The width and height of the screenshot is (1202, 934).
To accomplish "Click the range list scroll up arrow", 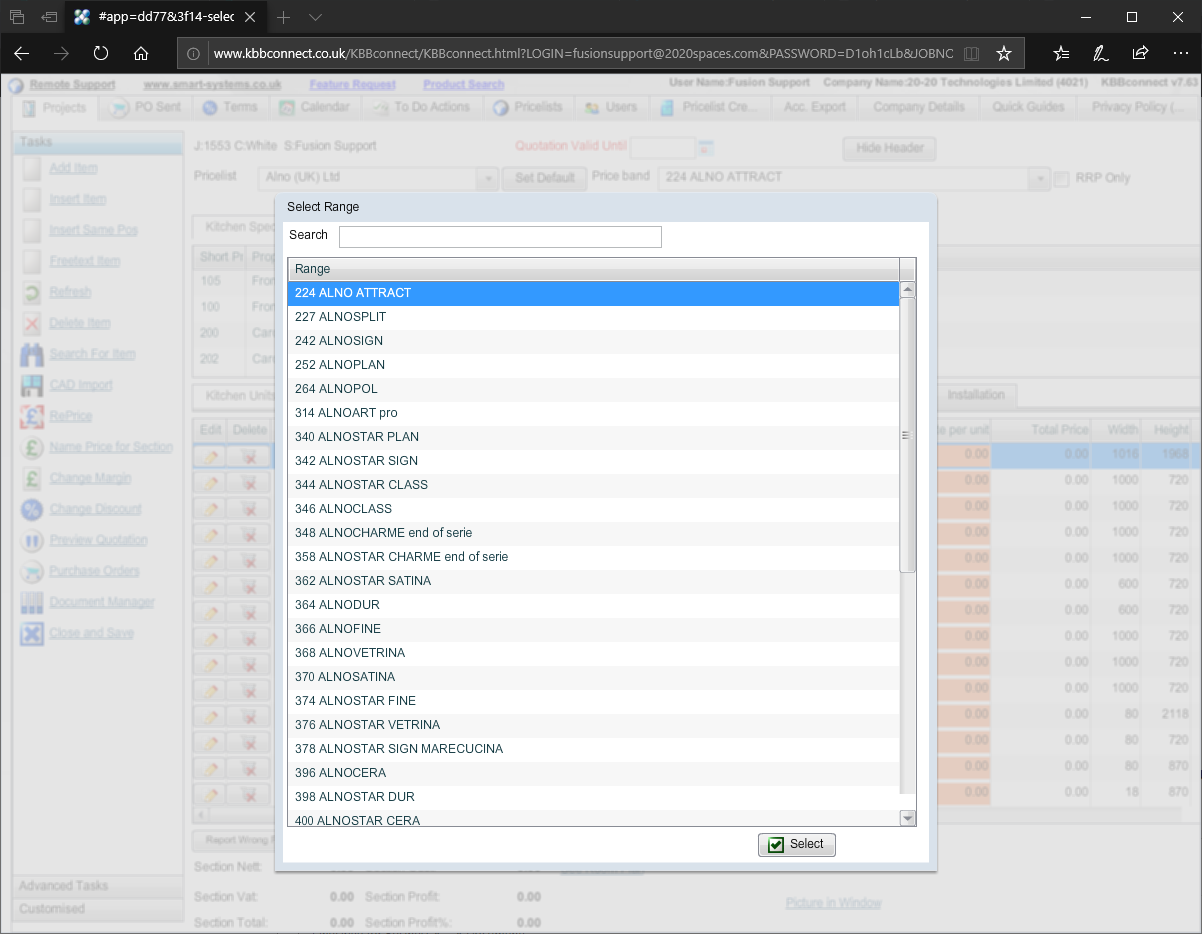I will tap(908, 290).
